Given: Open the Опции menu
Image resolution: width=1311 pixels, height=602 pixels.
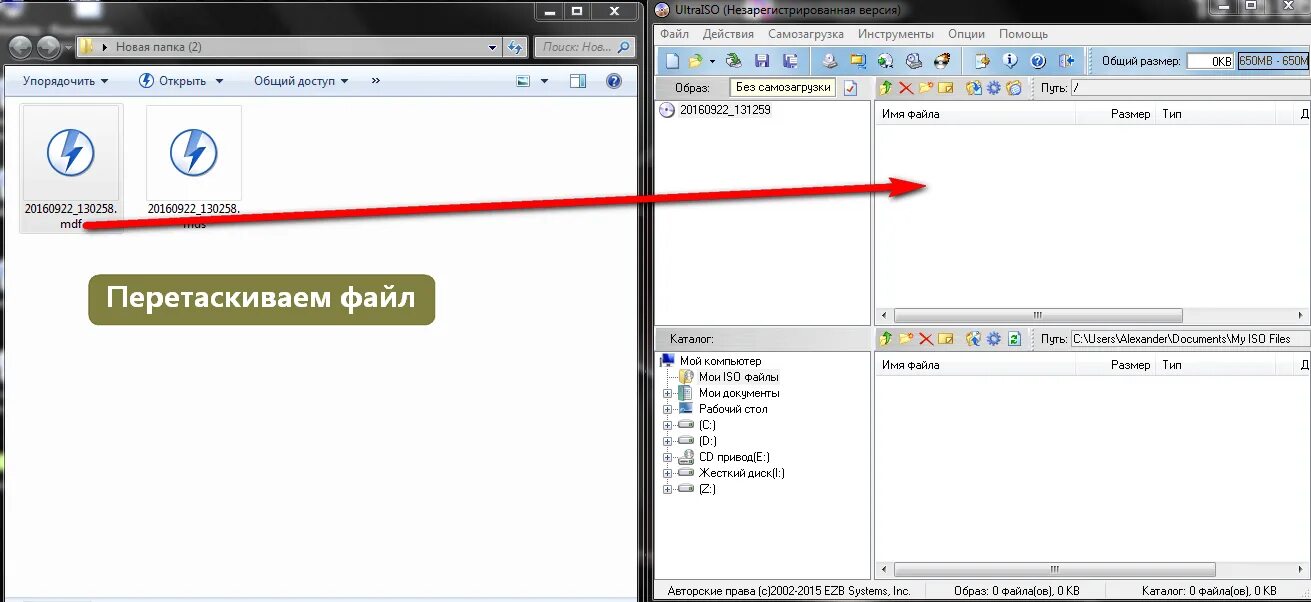Looking at the screenshot, I should pos(967,34).
